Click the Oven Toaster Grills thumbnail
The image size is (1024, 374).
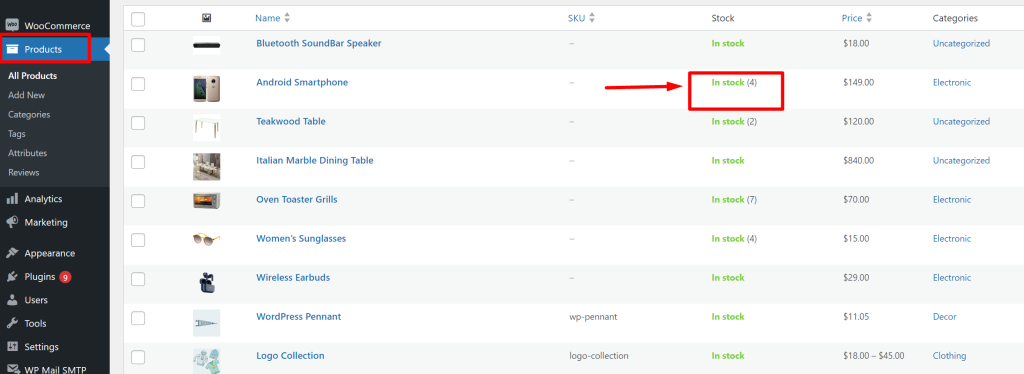point(206,200)
